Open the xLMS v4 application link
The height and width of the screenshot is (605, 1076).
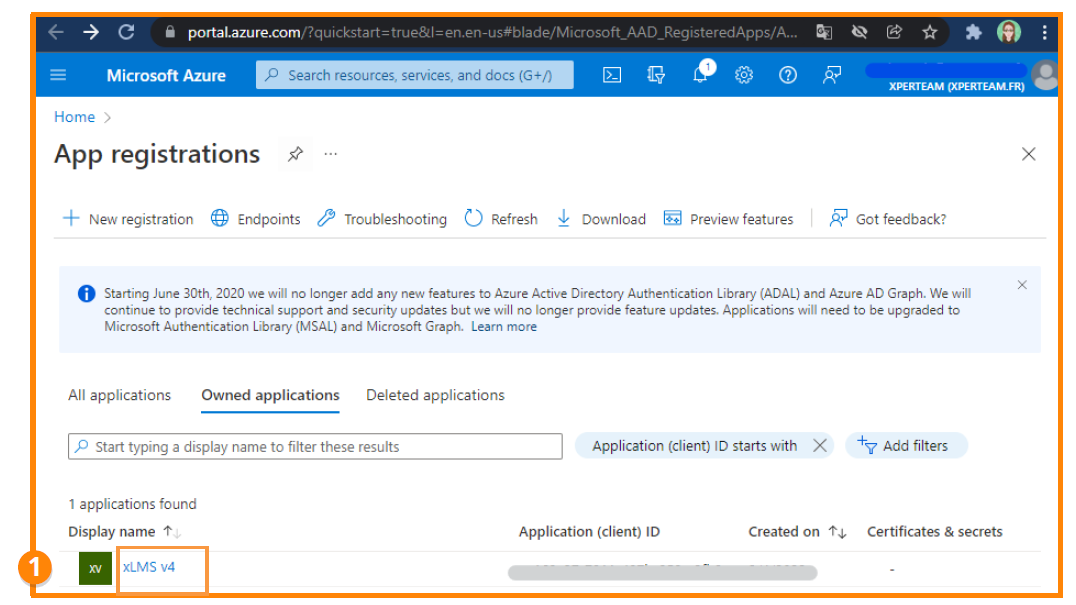(x=149, y=567)
